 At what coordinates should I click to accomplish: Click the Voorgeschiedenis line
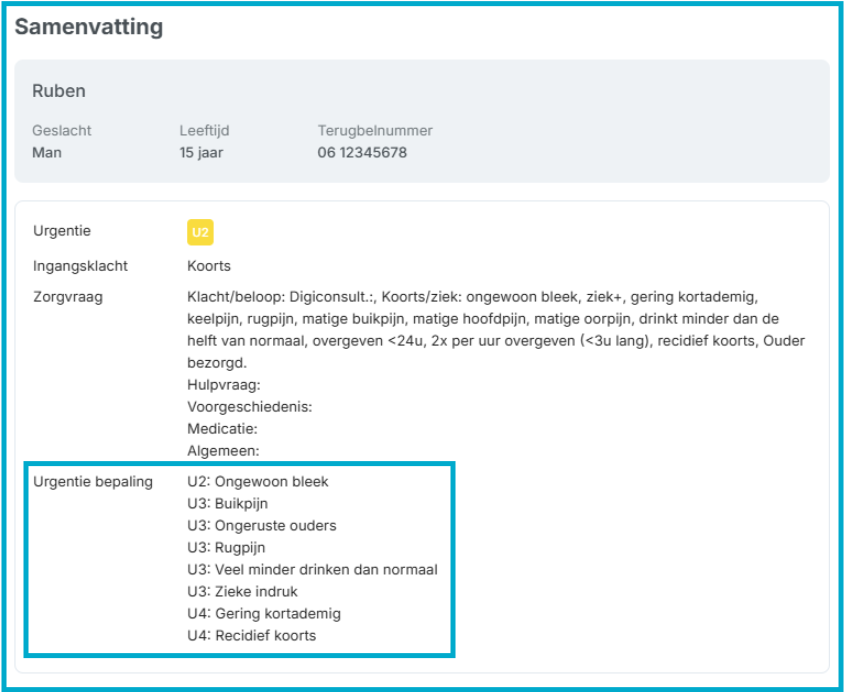click(x=250, y=407)
